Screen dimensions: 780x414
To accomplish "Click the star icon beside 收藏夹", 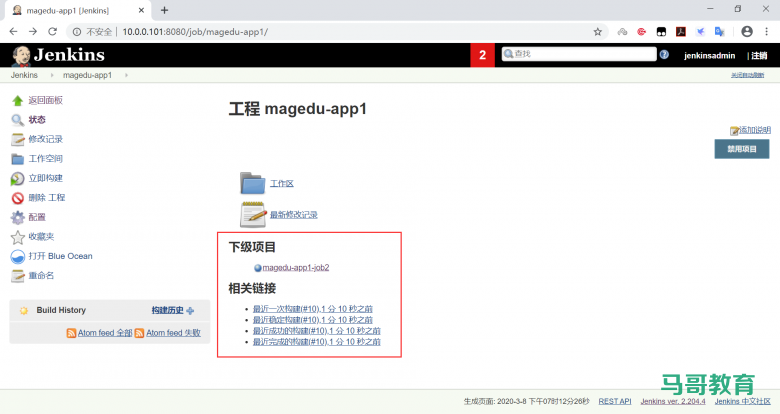I will tap(17, 237).
